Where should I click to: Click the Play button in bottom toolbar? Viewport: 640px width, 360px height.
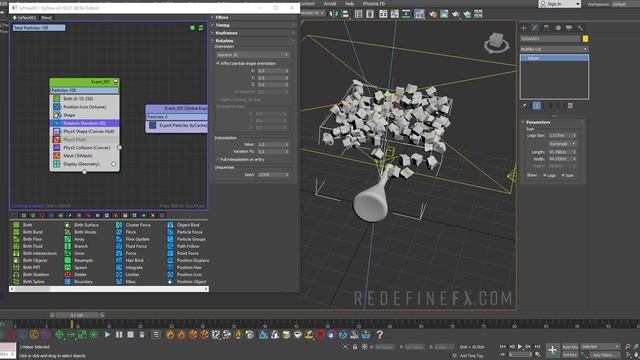[x=107, y=335]
